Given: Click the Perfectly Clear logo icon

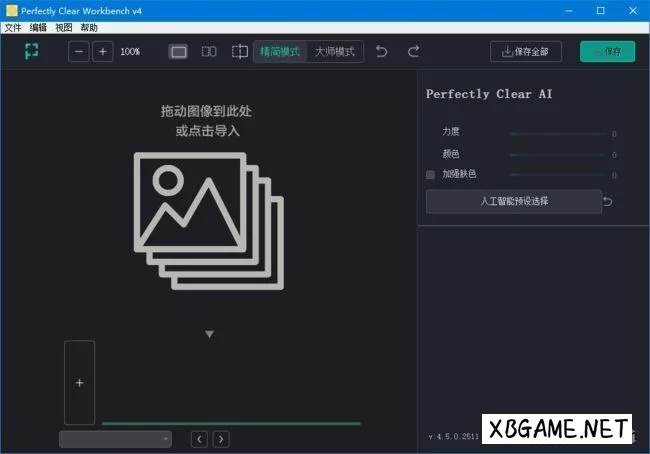Looking at the screenshot, I should click(x=31, y=51).
